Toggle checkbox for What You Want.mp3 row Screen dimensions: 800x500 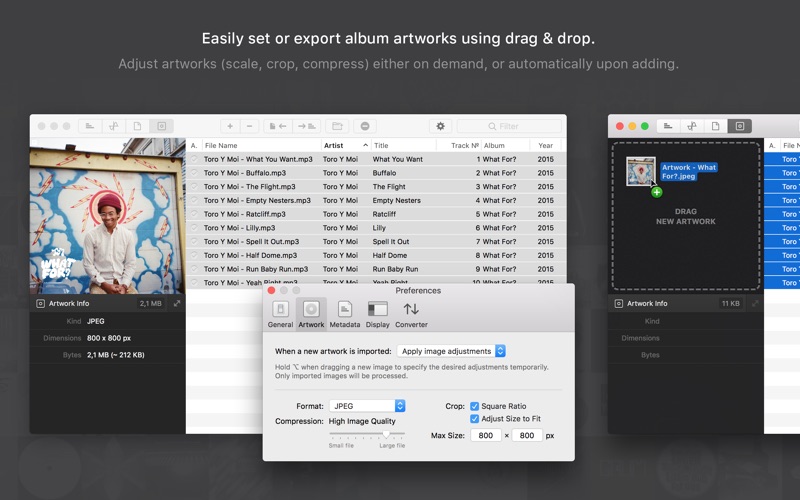(194, 159)
